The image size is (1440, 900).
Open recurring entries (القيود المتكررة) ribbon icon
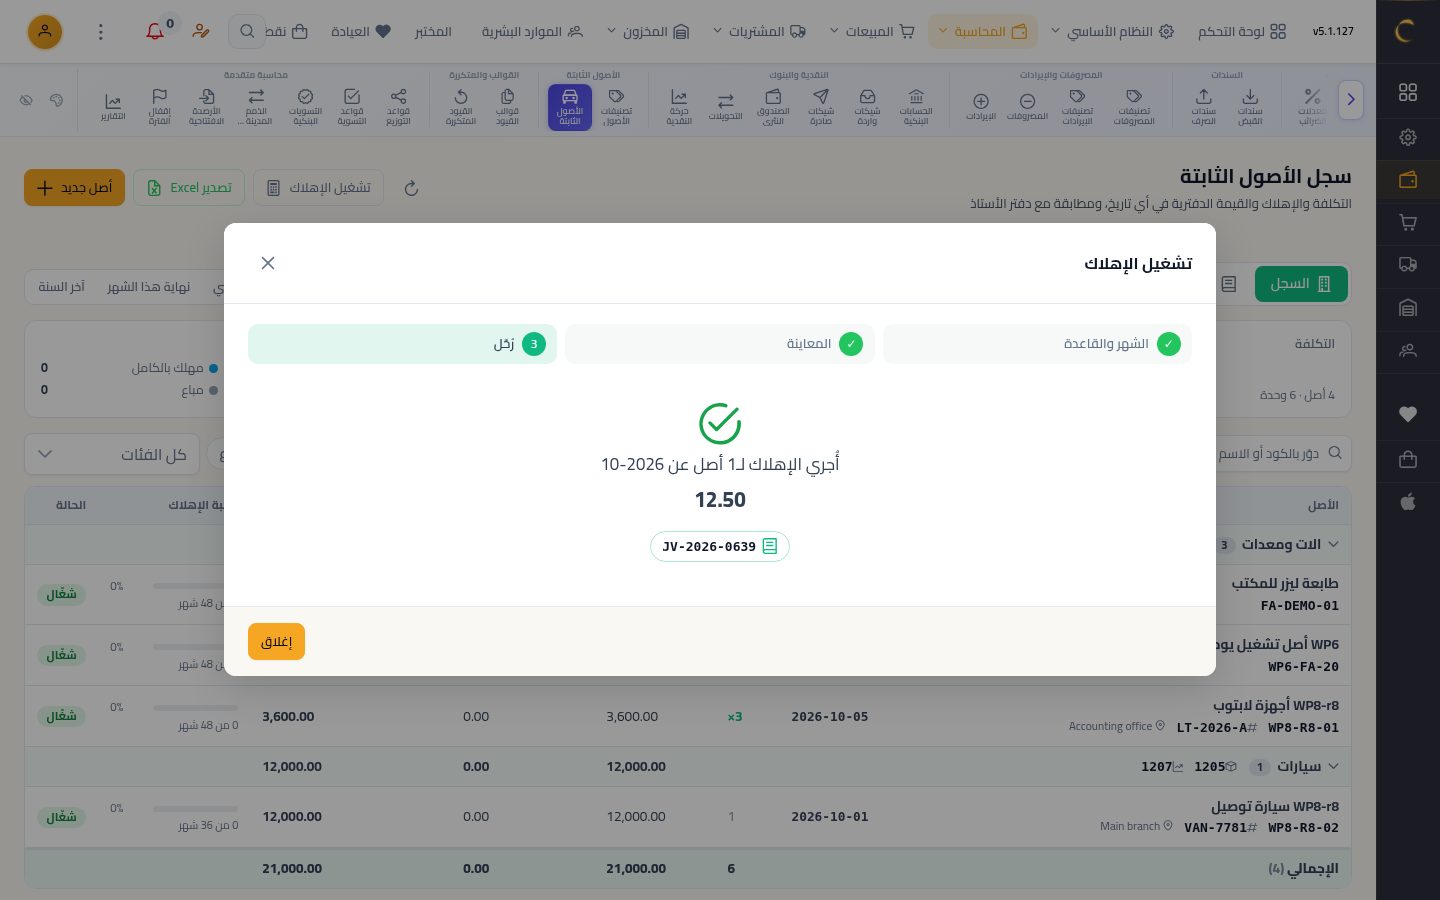[x=461, y=107]
